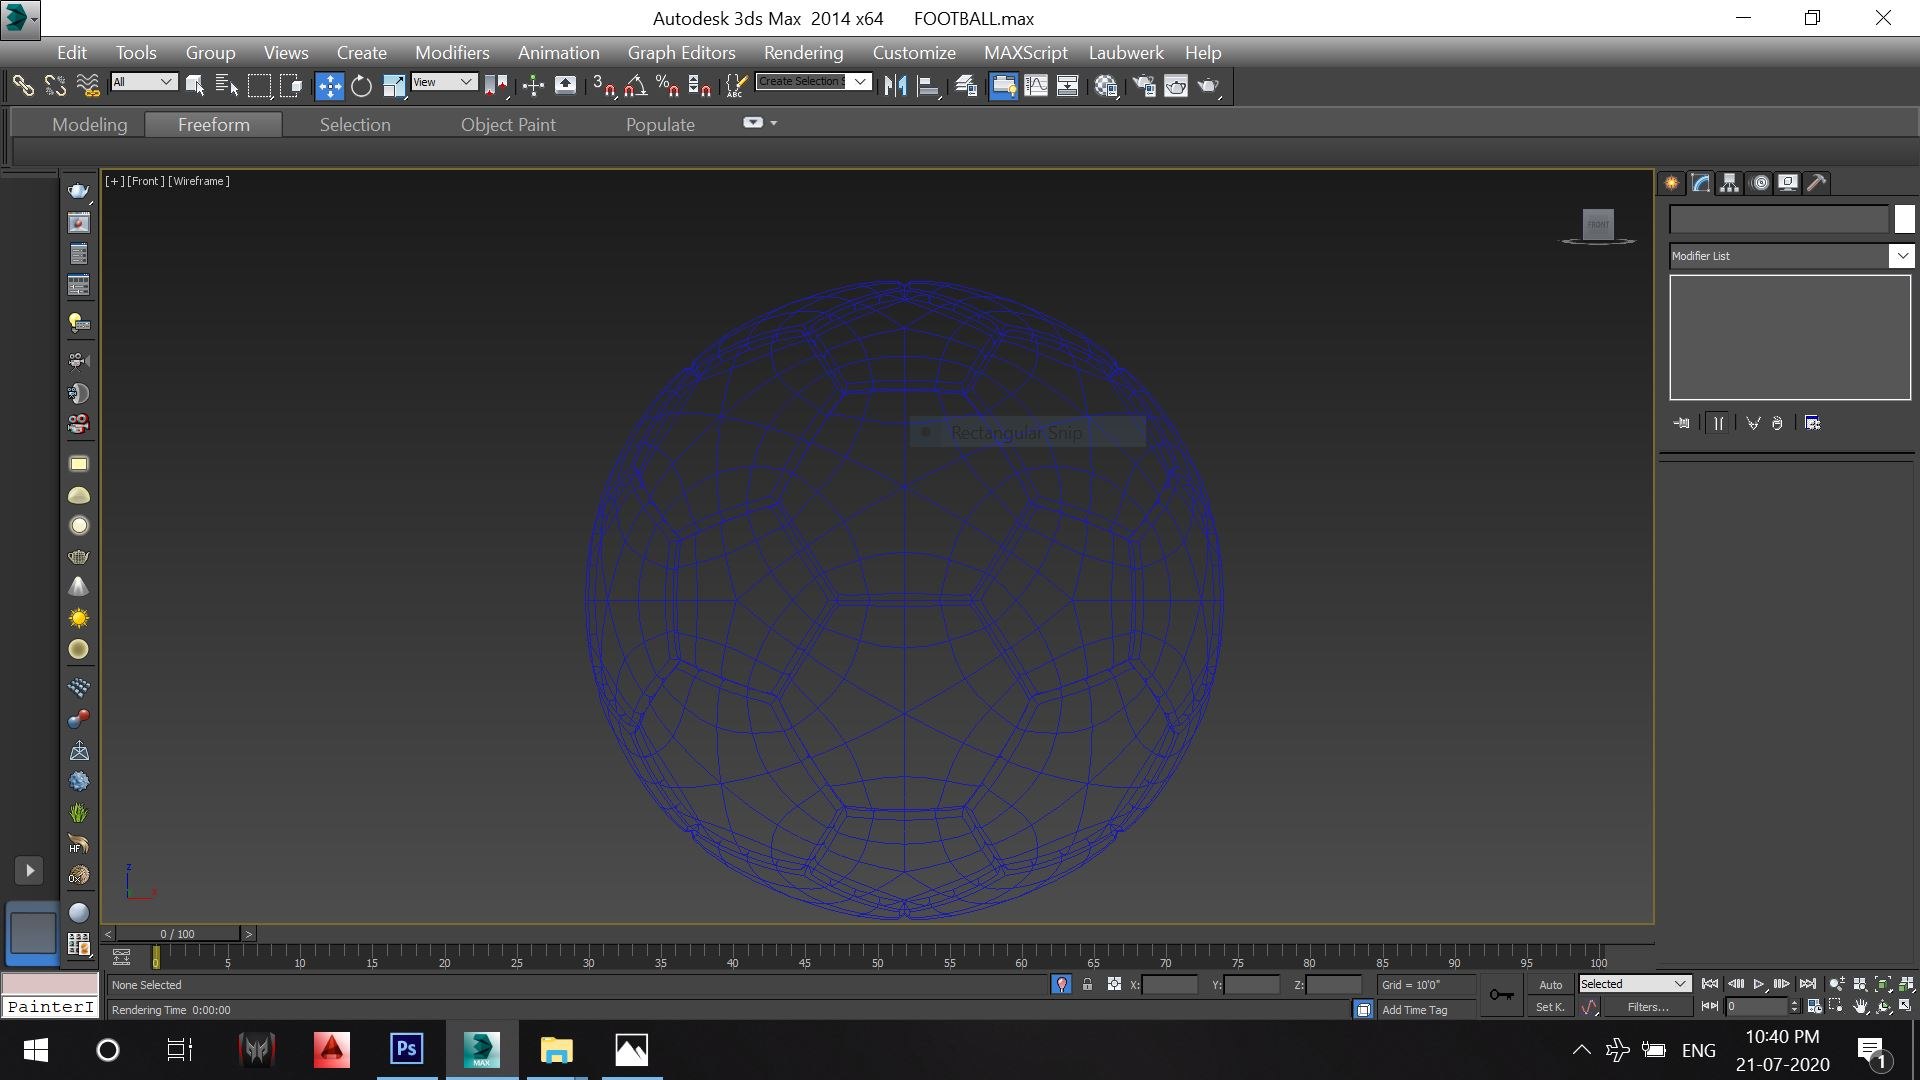Toggle the 3D Snaps button
1920x1080 pixels.
click(603, 86)
